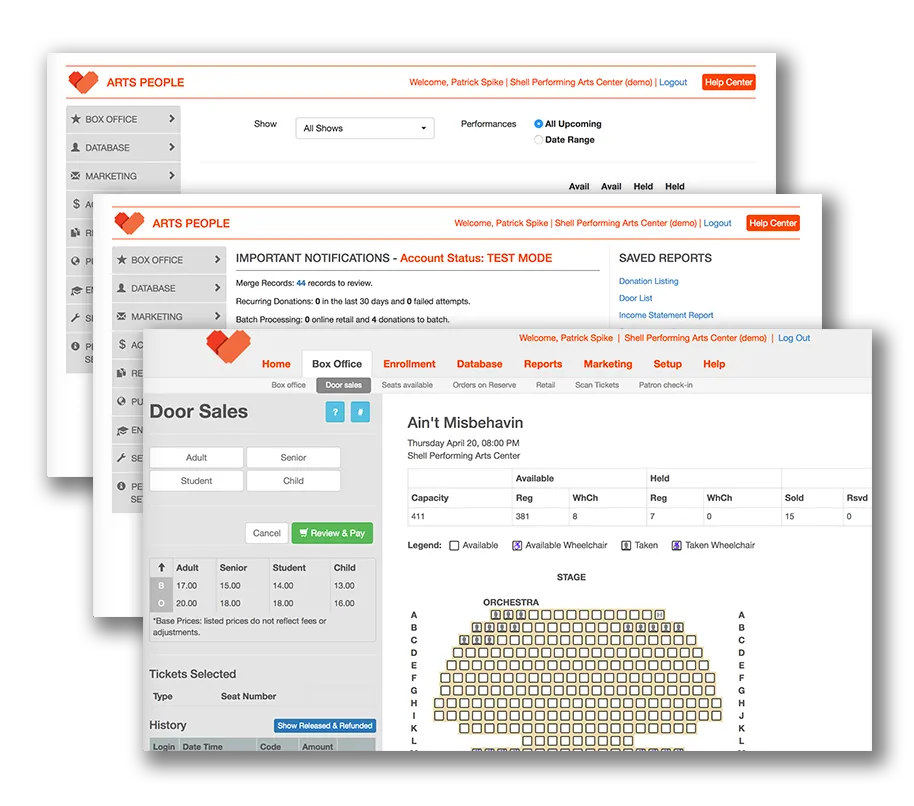914x806 pixels.
Task: Click the Marketing envelope icon in back window sidebar
Action: coord(75,175)
